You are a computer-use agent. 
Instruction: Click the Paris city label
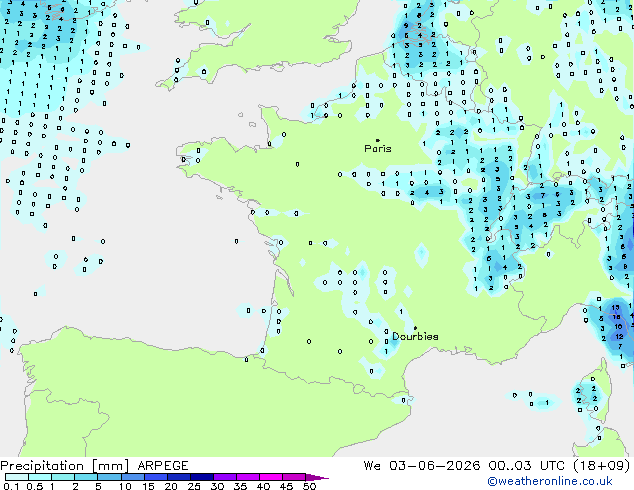(378, 149)
